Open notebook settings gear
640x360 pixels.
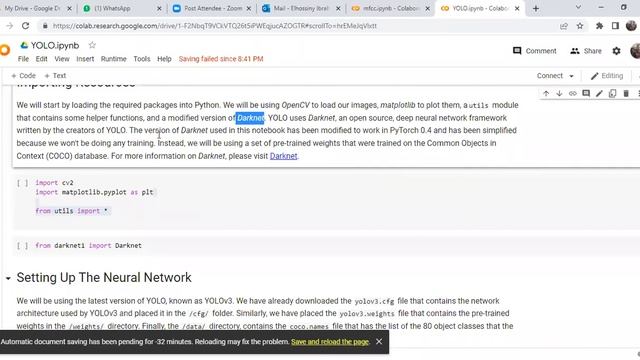616,51
